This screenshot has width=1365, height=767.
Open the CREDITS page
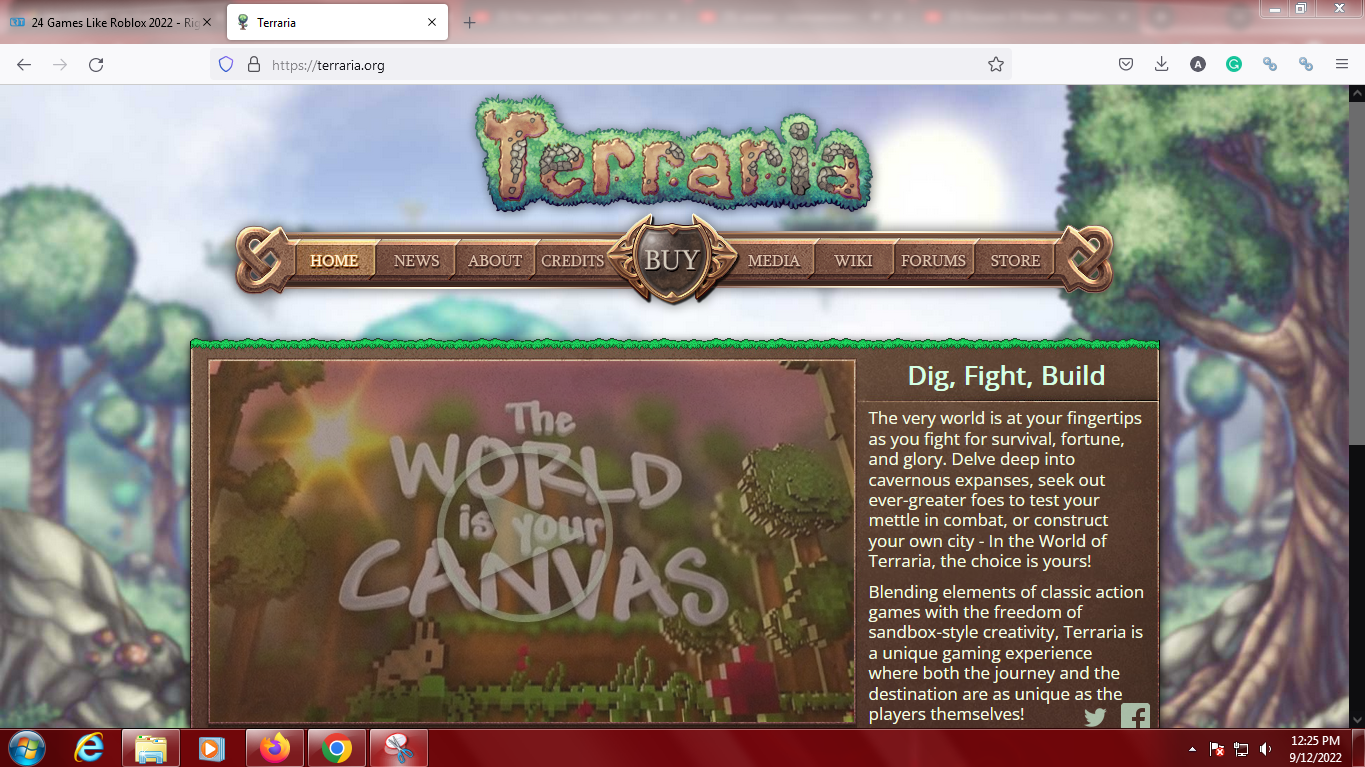click(x=573, y=260)
